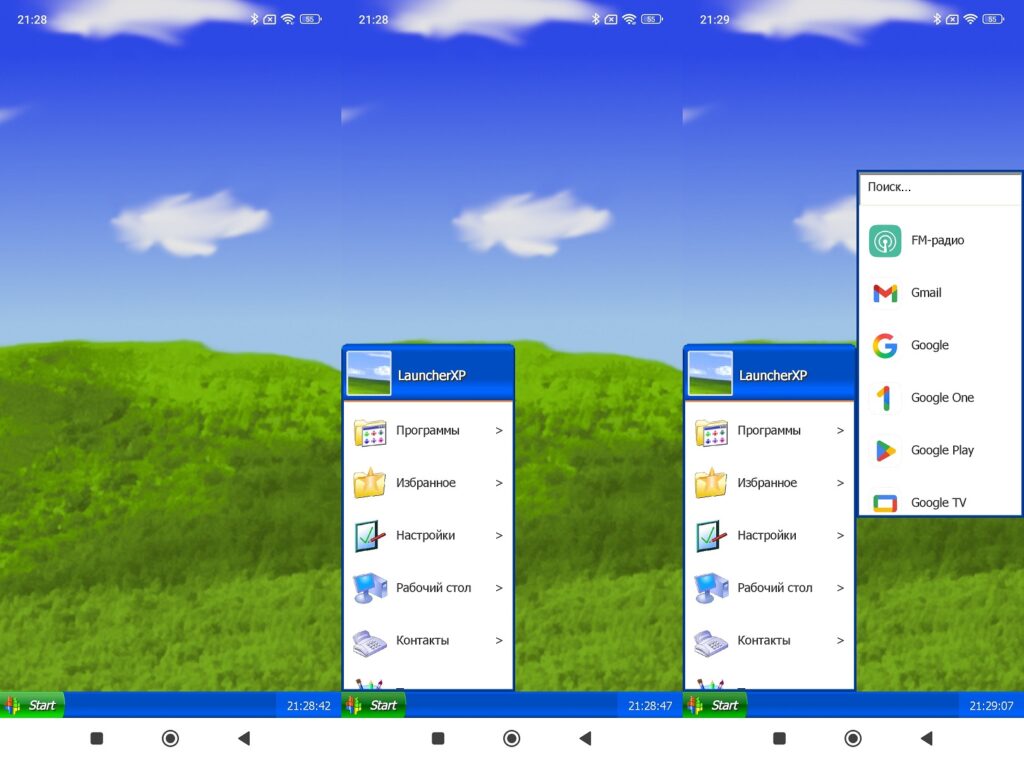This screenshot has width=1024, height=759.
Task: Tap square recents button in right screenshot
Action: point(780,739)
